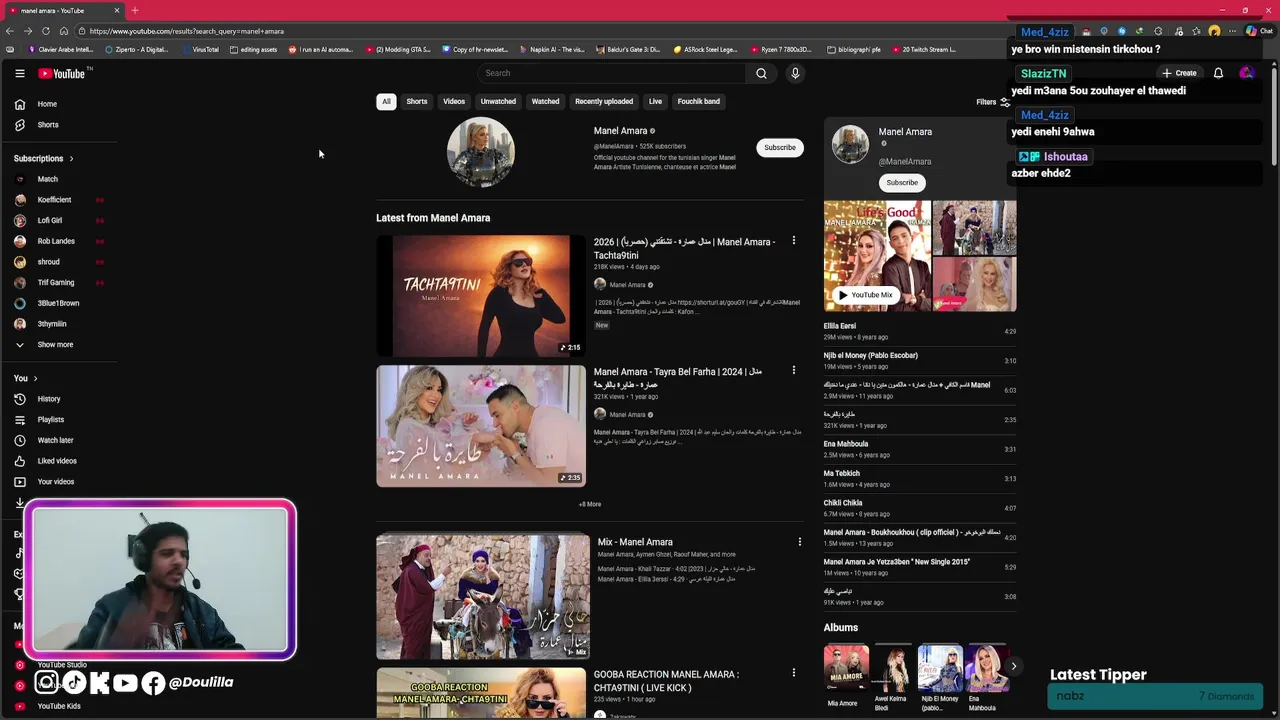
Task: Open more options for the GOOBA REACTION video
Action: [794, 673]
